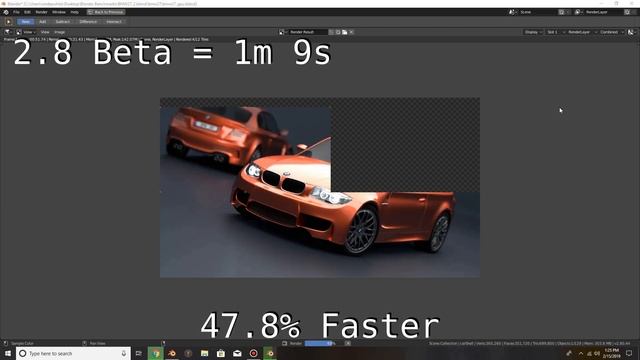Image resolution: width=640 pixels, height=360 pixels.
Task: Click the Scene browse icon
Action: coord(513,12)
